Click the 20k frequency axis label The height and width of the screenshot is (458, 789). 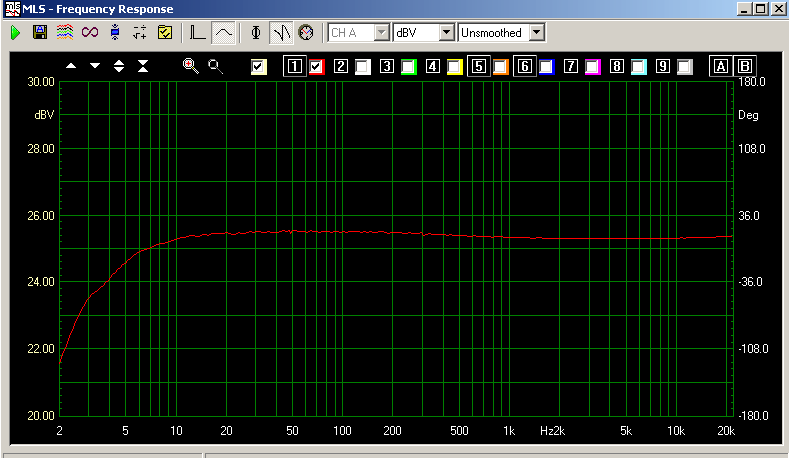tap(726, 431)
